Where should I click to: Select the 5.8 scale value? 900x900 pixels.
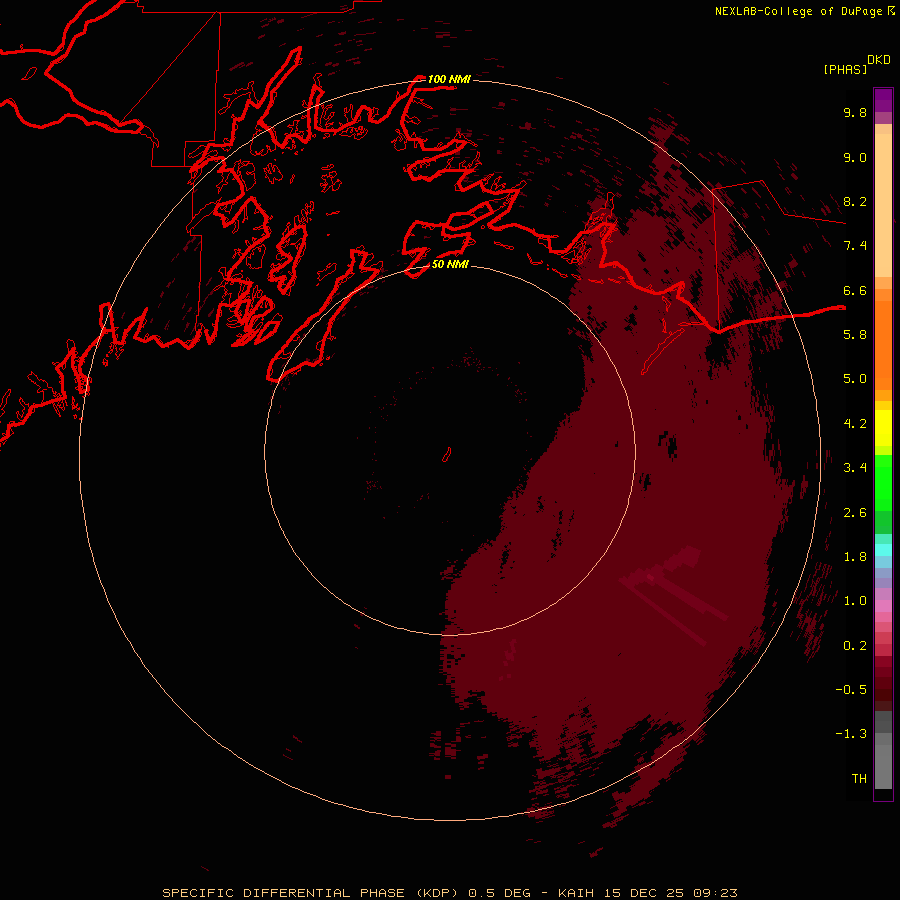tap(855, 335)
